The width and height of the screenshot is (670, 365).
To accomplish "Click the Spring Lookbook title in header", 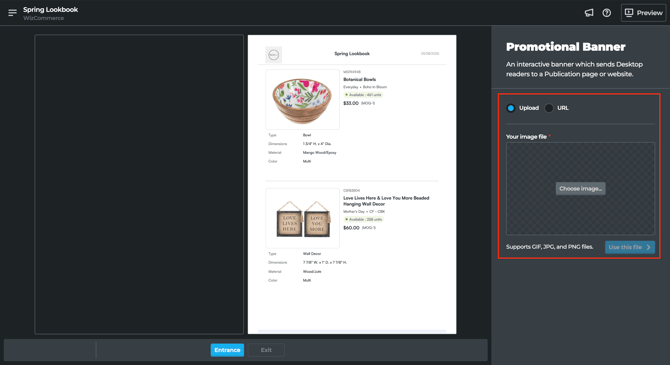I will tap(50, 9).
